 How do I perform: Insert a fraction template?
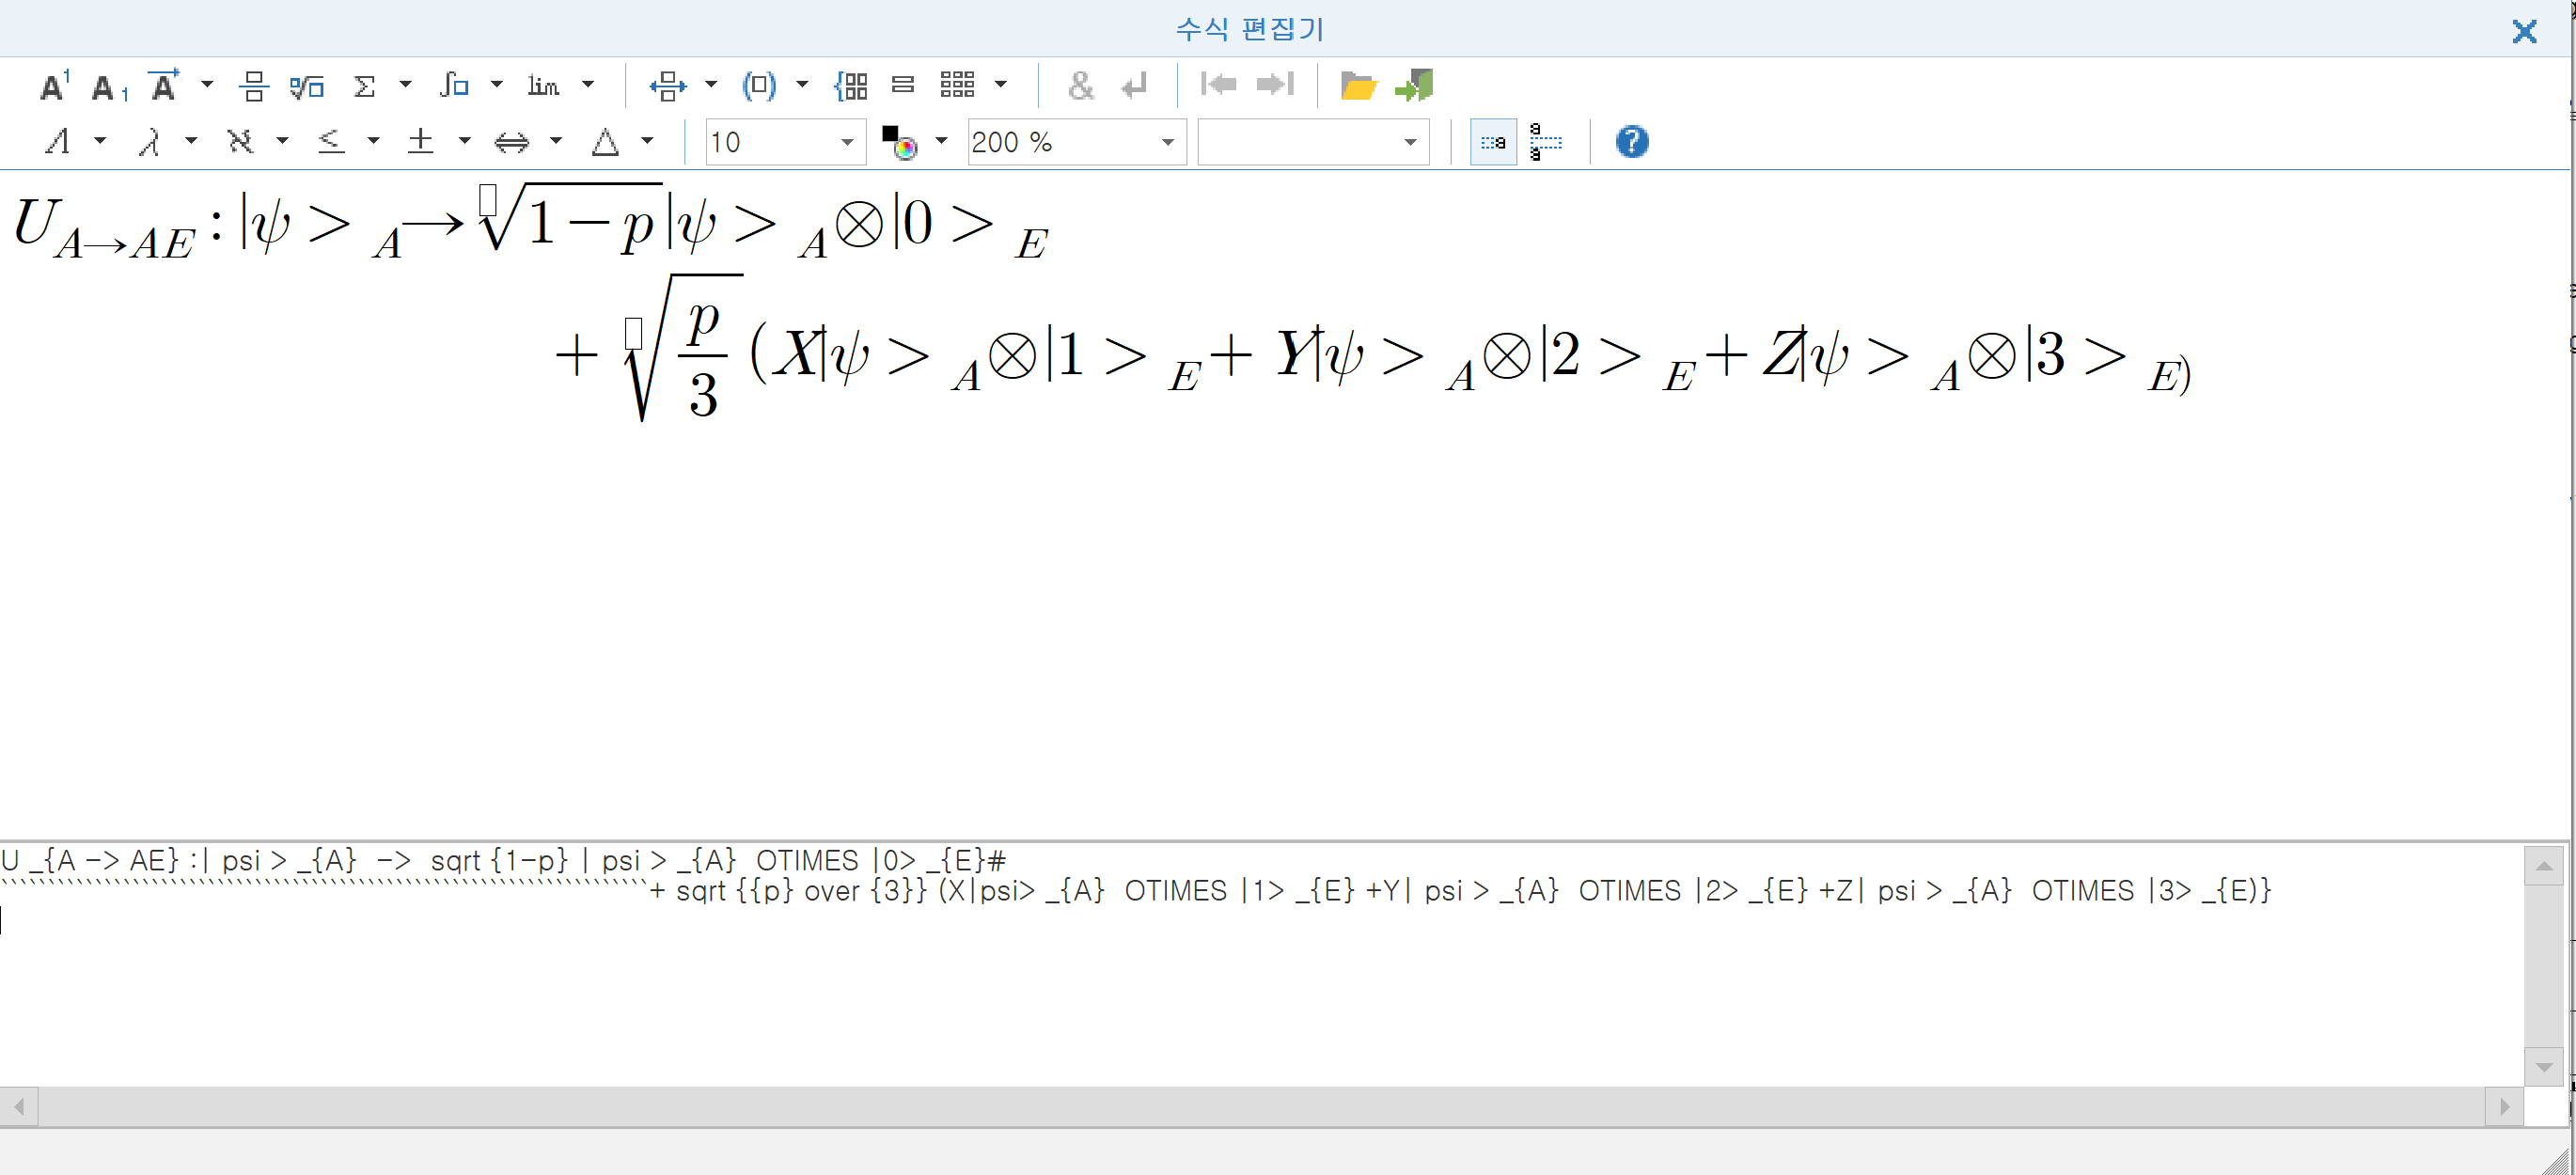[253, 86]
